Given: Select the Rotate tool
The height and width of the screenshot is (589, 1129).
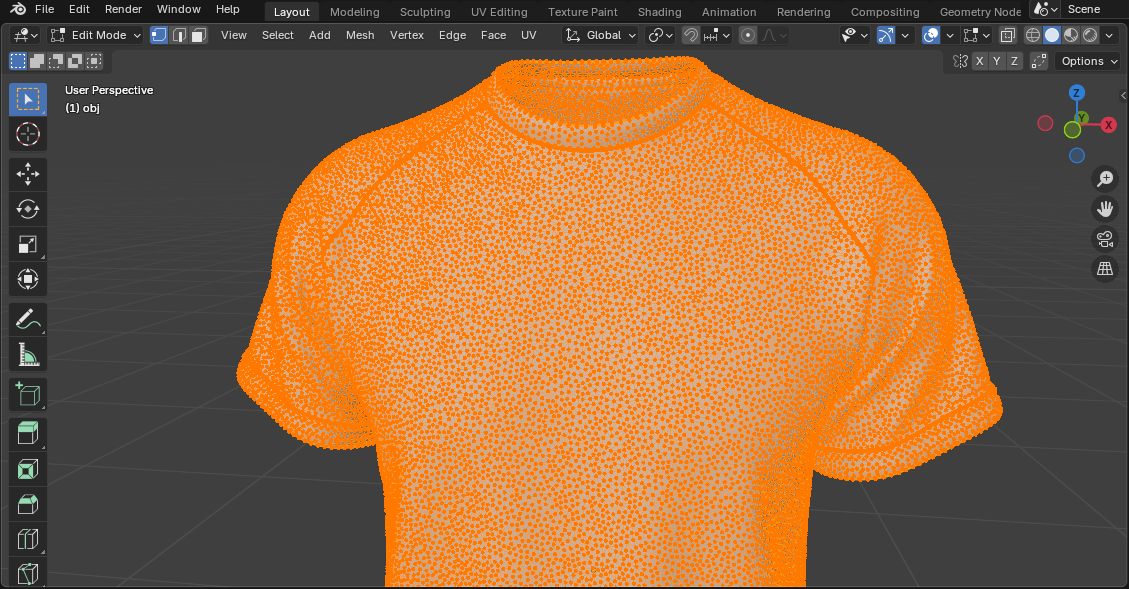Looking at the screenshot, I should pos(27,209).
